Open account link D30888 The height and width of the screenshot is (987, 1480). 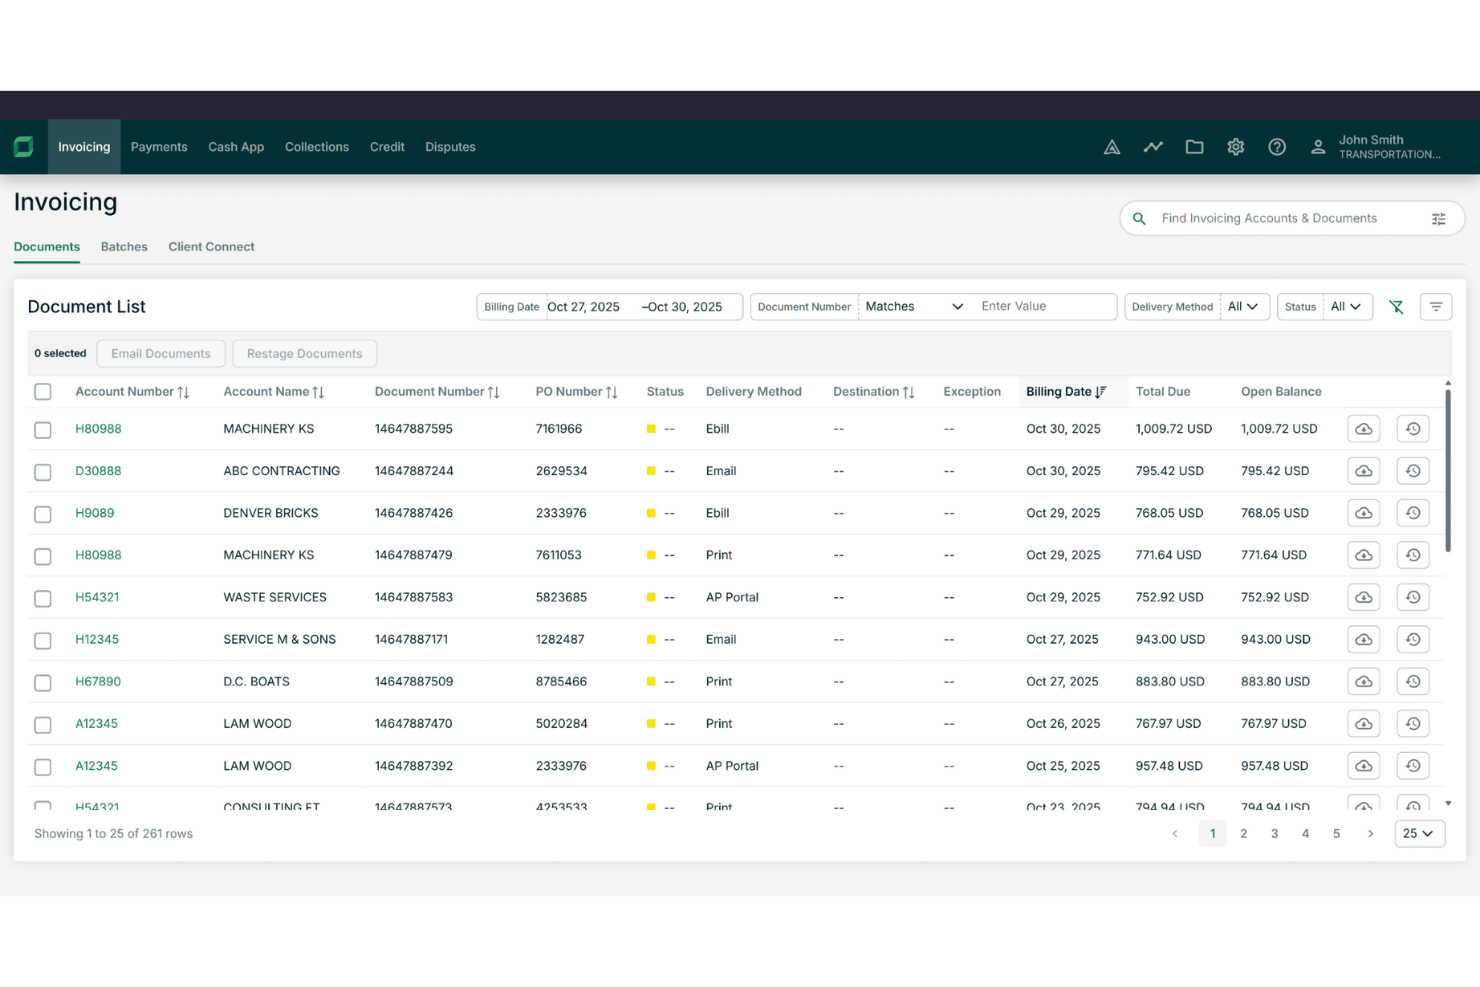click(98, 471)
